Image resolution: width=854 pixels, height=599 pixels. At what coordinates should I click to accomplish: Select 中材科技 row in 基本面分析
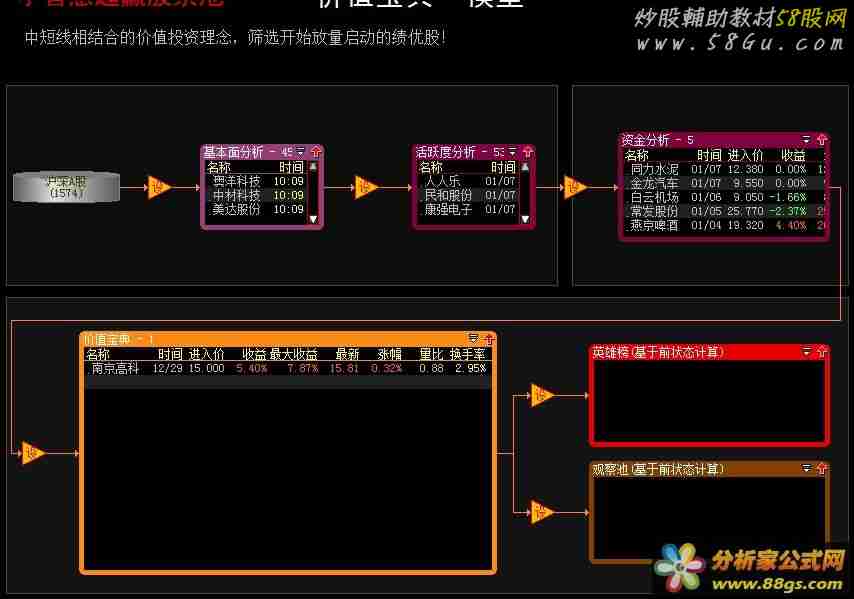257,195
